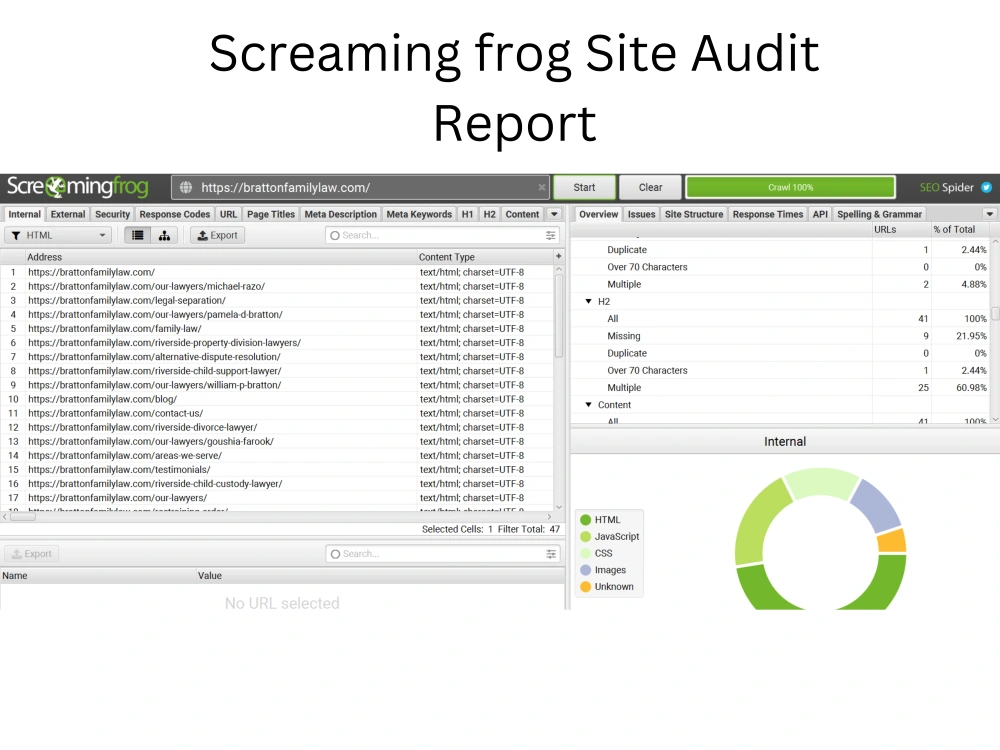Click into the URL address field
Image resolution: width=1000 pixels, height=750 pixels.
(360, 188)
